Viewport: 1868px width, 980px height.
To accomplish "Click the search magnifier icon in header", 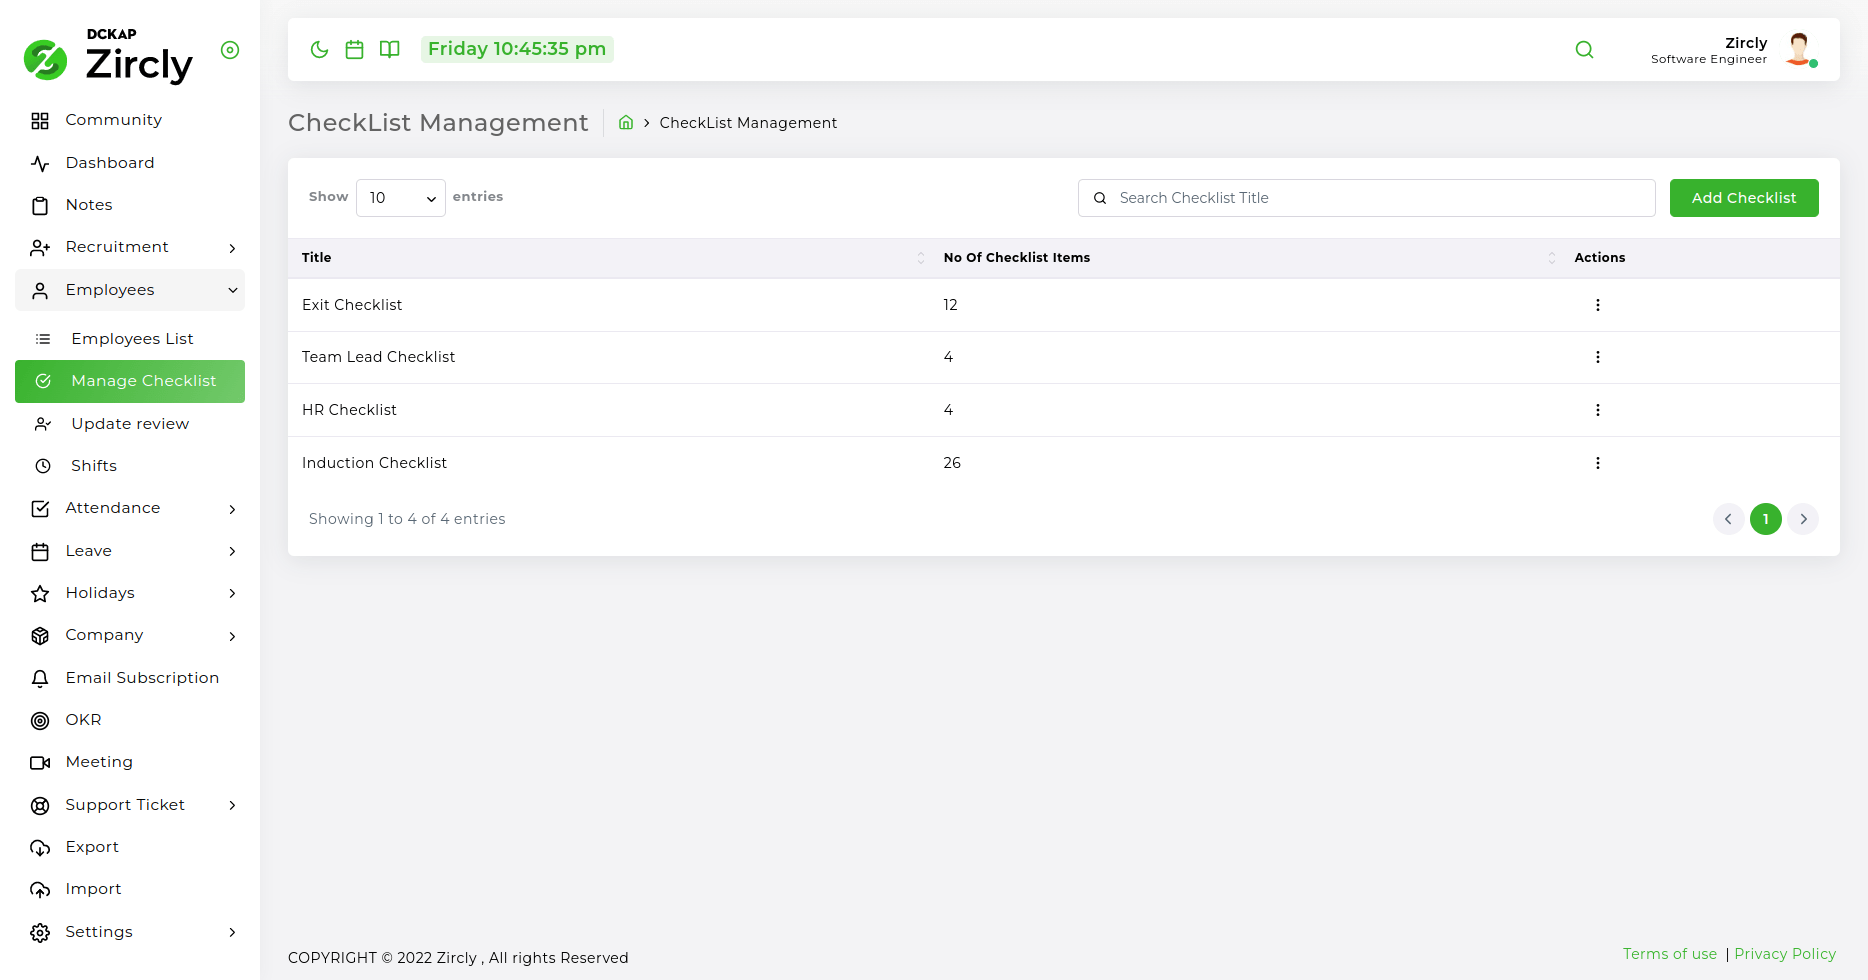I will [1584, 50].
